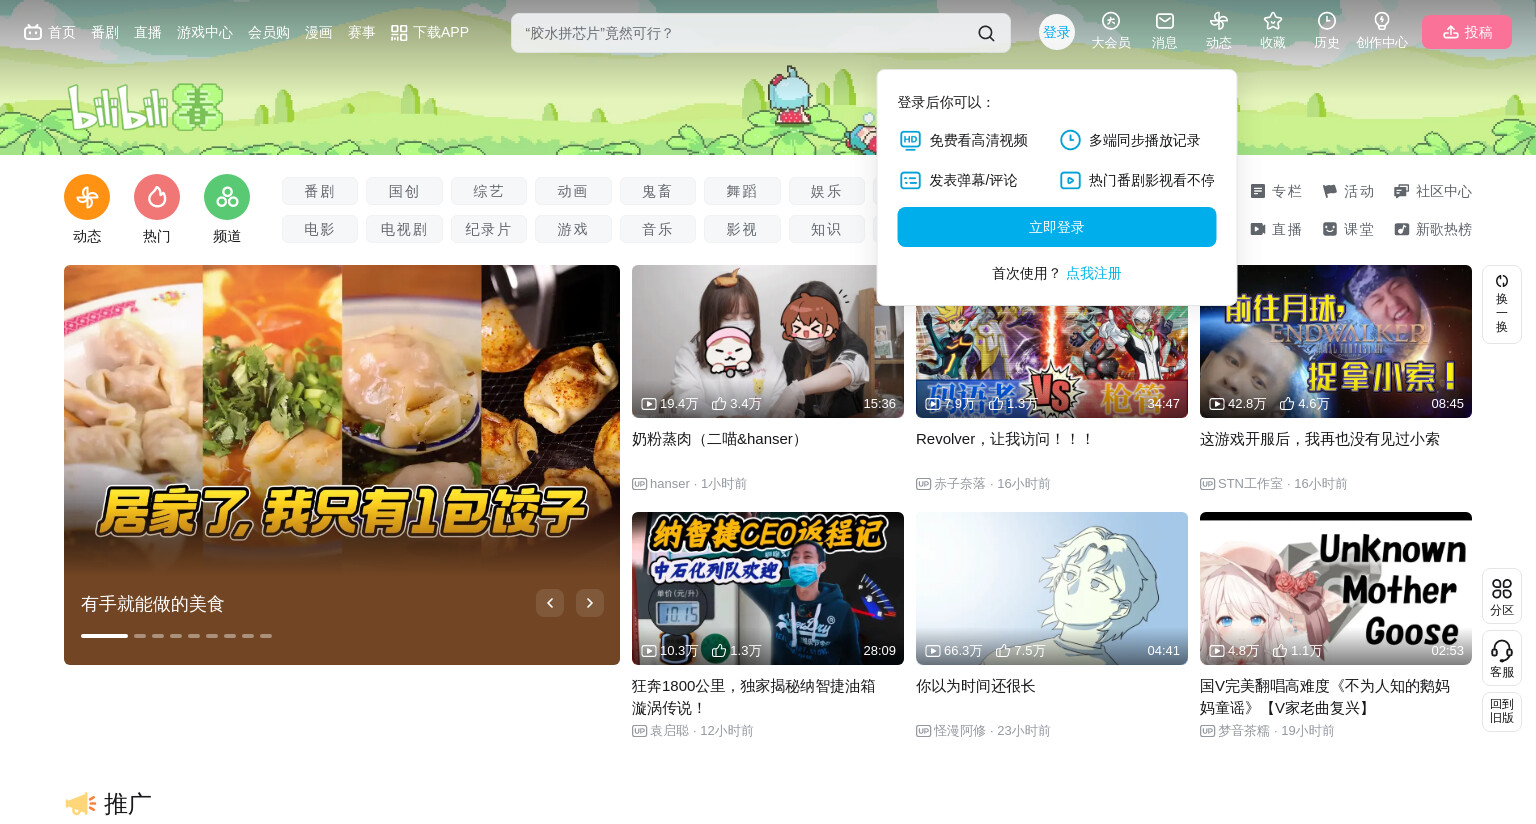Select the 电影 category tag
Viewport: 1536px width, 824px height.
[320, 229]
